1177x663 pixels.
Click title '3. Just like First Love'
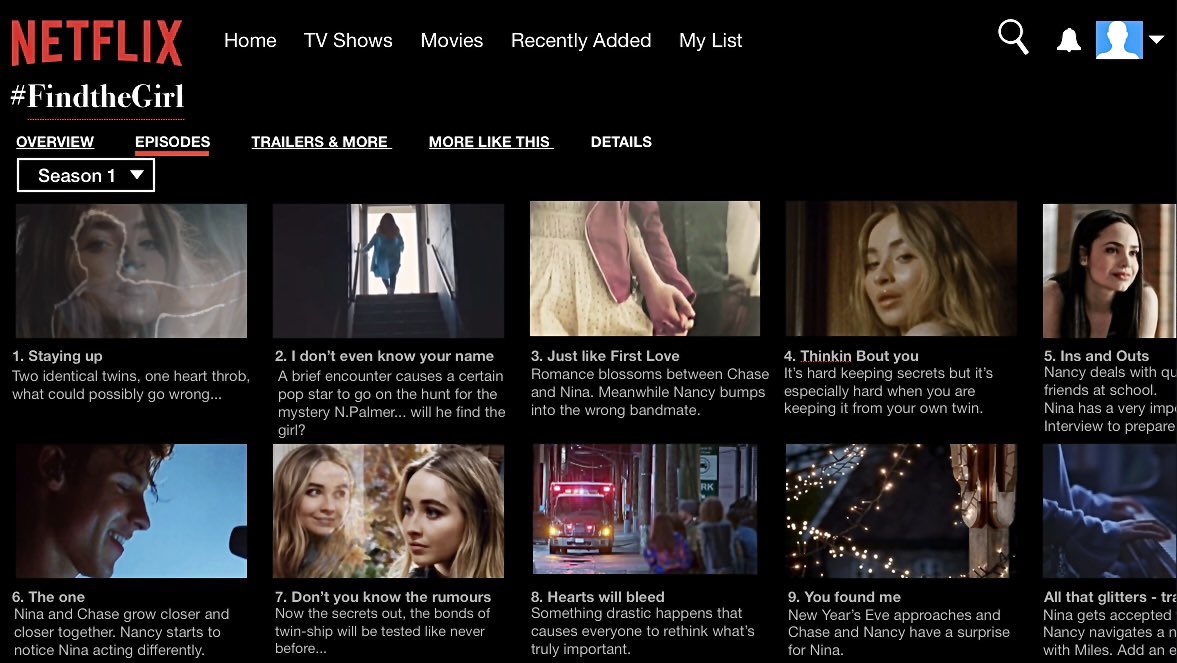[605, 356]
